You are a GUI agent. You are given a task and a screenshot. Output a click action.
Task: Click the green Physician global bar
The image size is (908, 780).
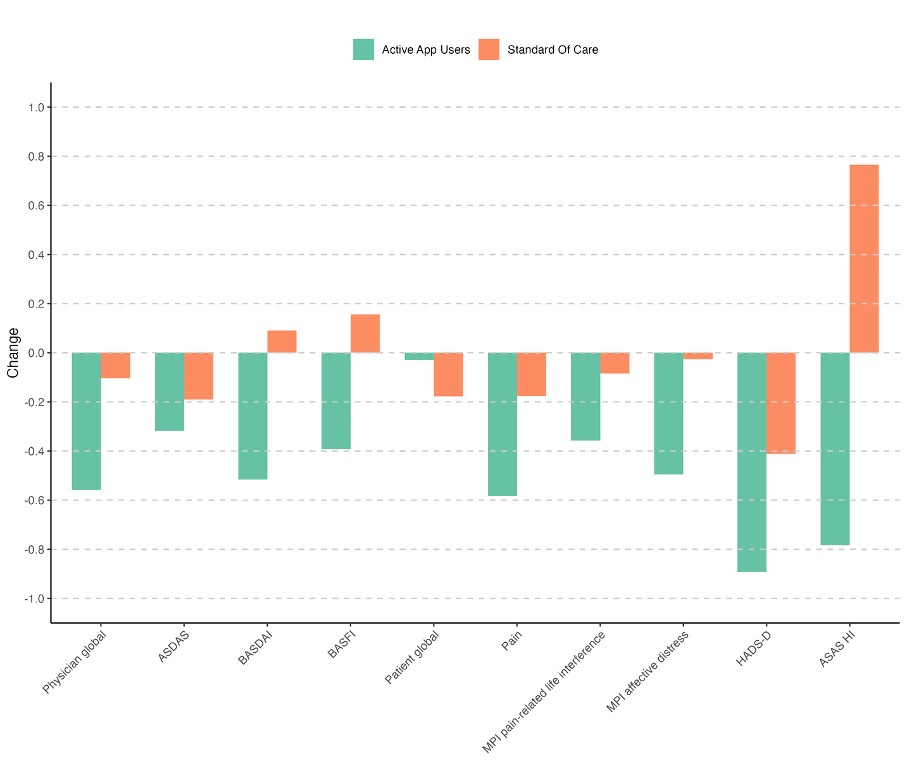tap(86, 421)
